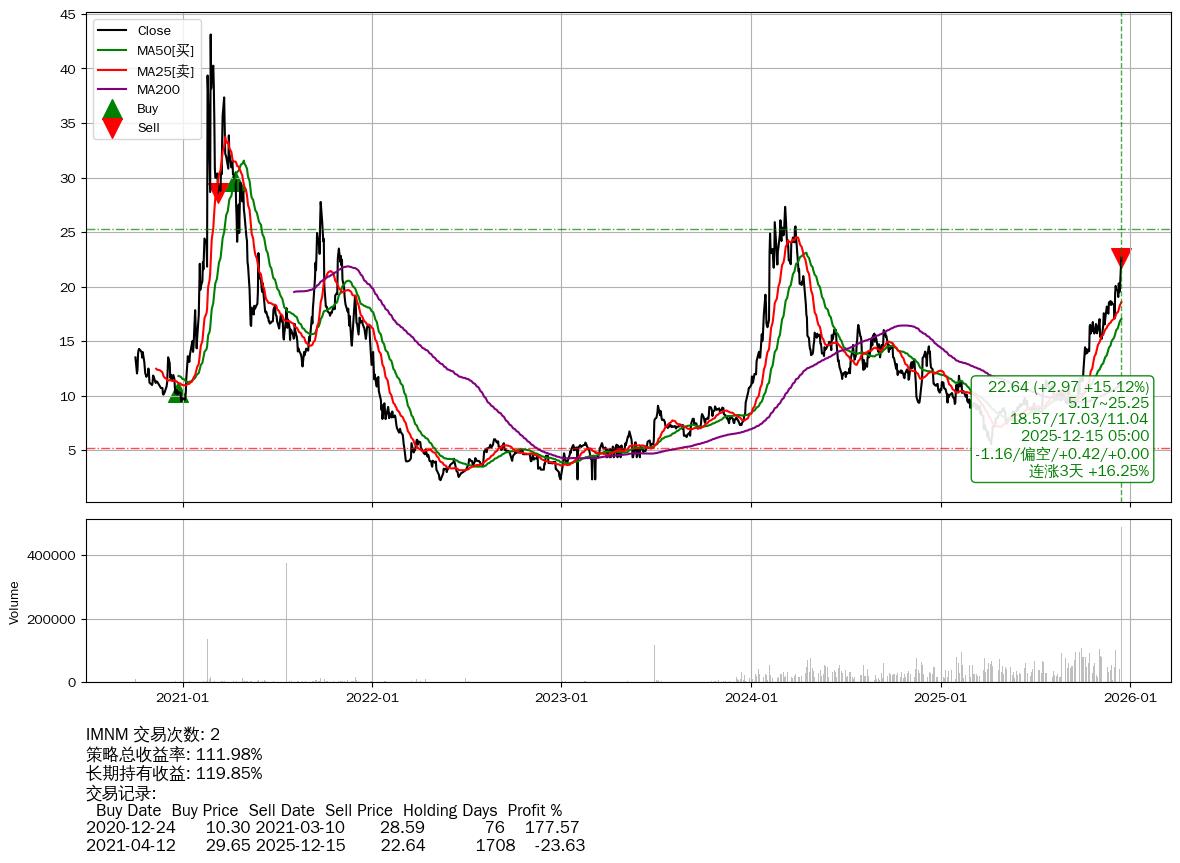Click the green Buy triangle in the legend

click(x=113, y=109)
